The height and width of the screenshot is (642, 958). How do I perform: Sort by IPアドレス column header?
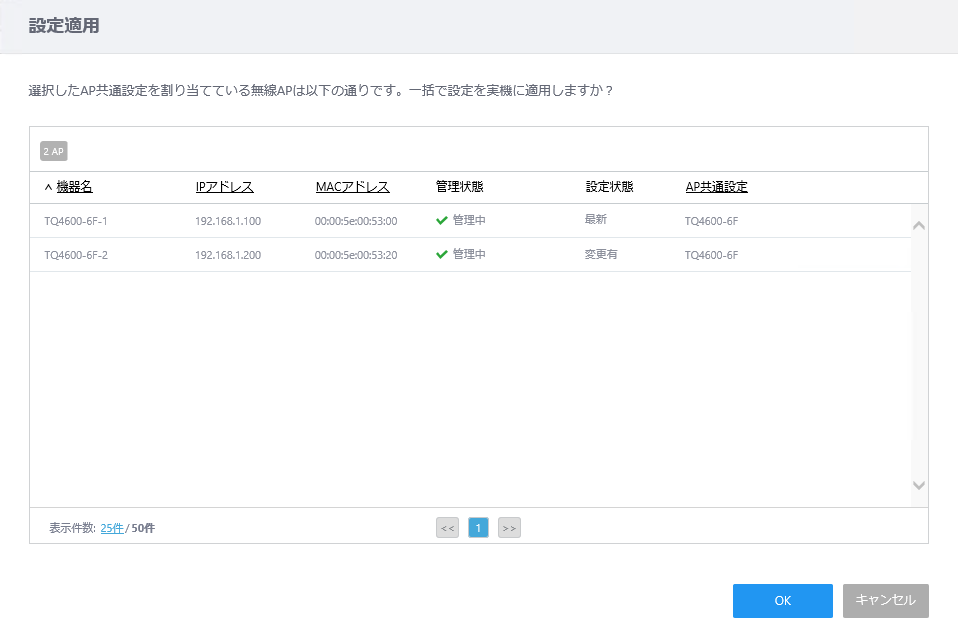click(224, 187)
